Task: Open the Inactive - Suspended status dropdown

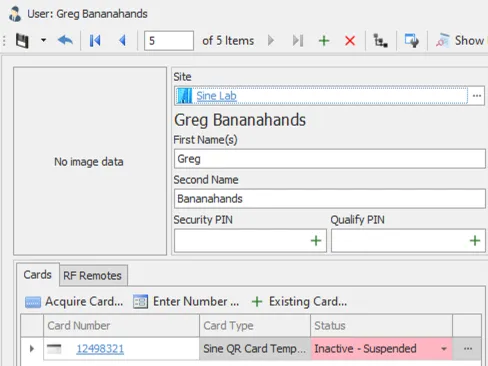Action: point(444,349)
